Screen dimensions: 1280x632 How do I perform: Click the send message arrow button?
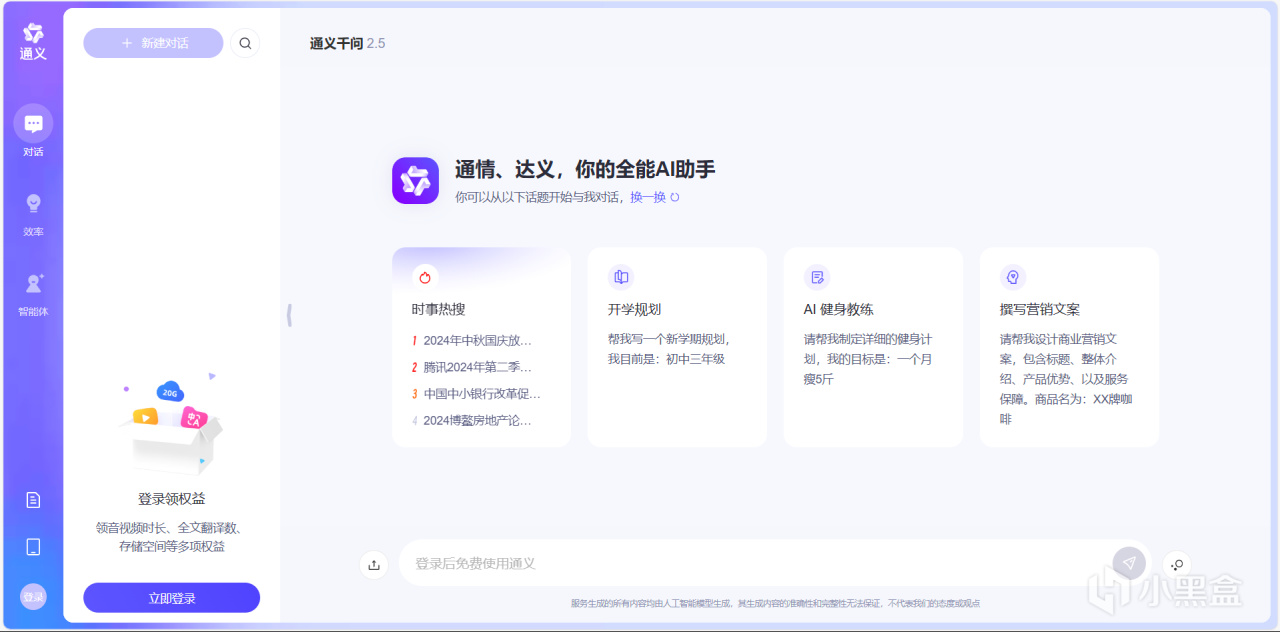[x=1129, y=563]
